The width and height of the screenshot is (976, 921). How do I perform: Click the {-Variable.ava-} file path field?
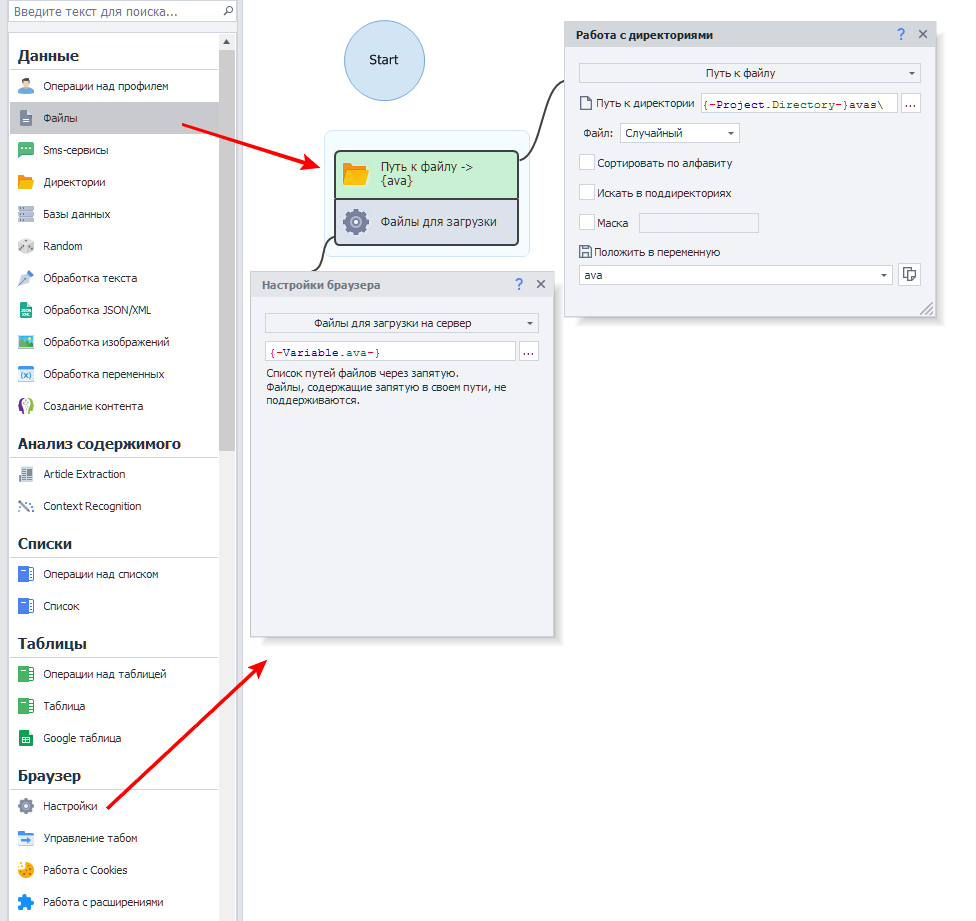coord(390,352)
